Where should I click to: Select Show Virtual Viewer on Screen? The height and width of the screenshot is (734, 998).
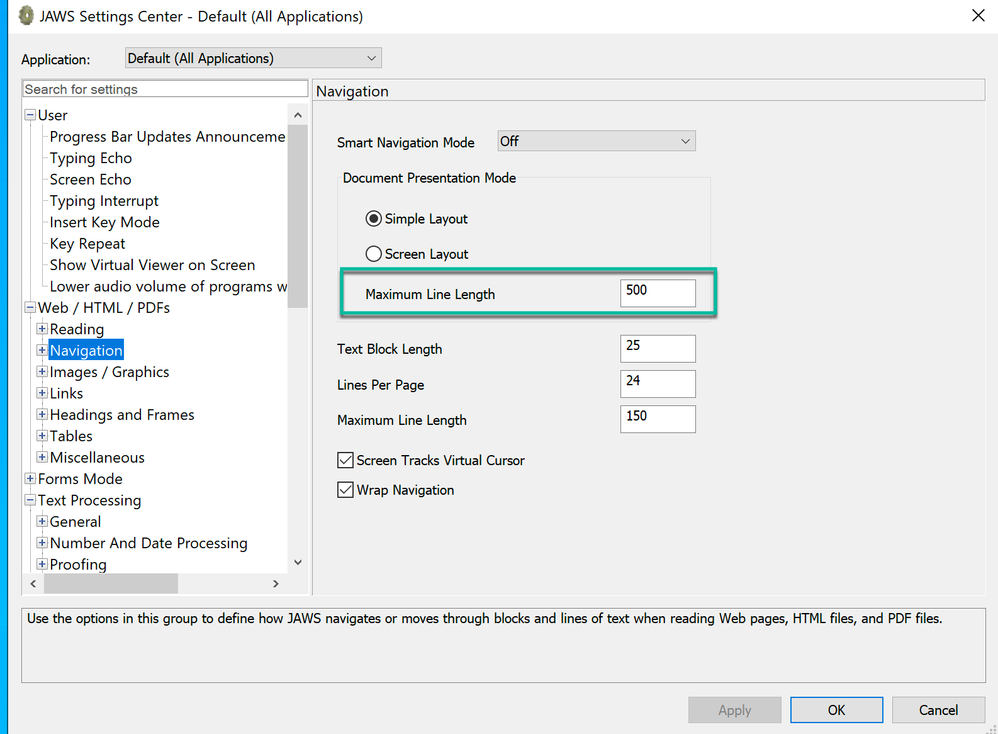pos(152,265)
